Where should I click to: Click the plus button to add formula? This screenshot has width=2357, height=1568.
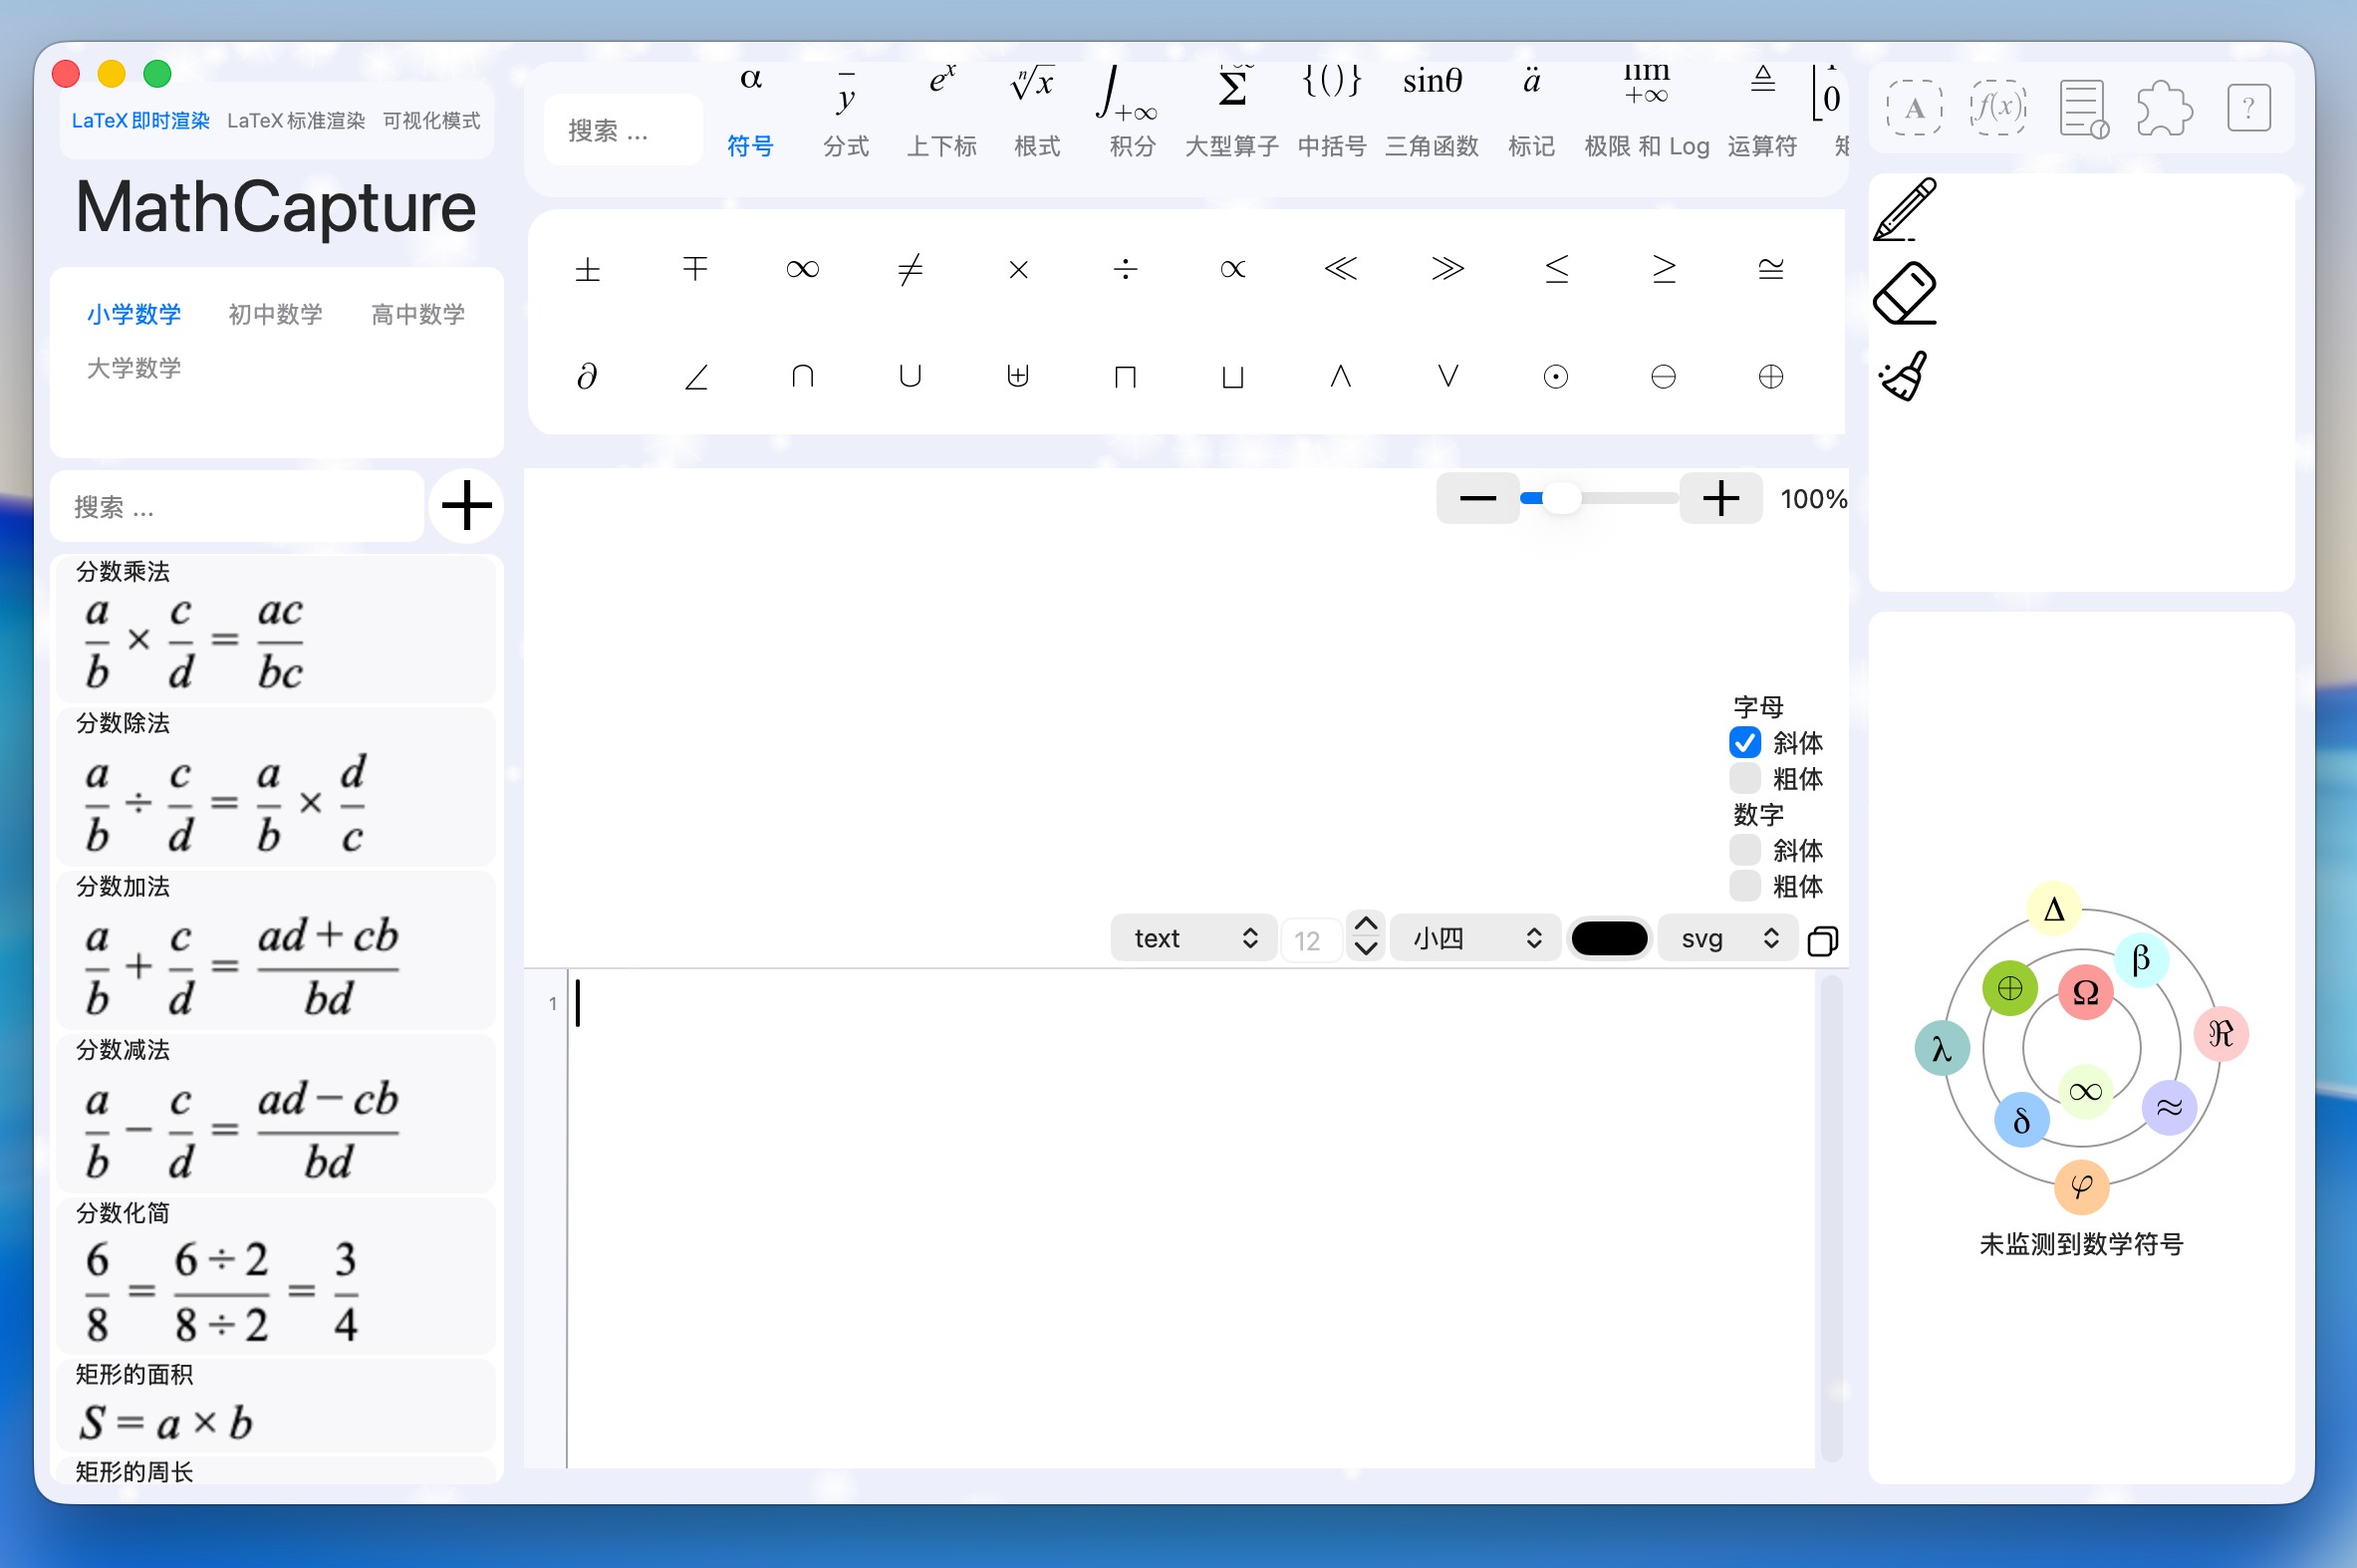[x=466, y=506]
